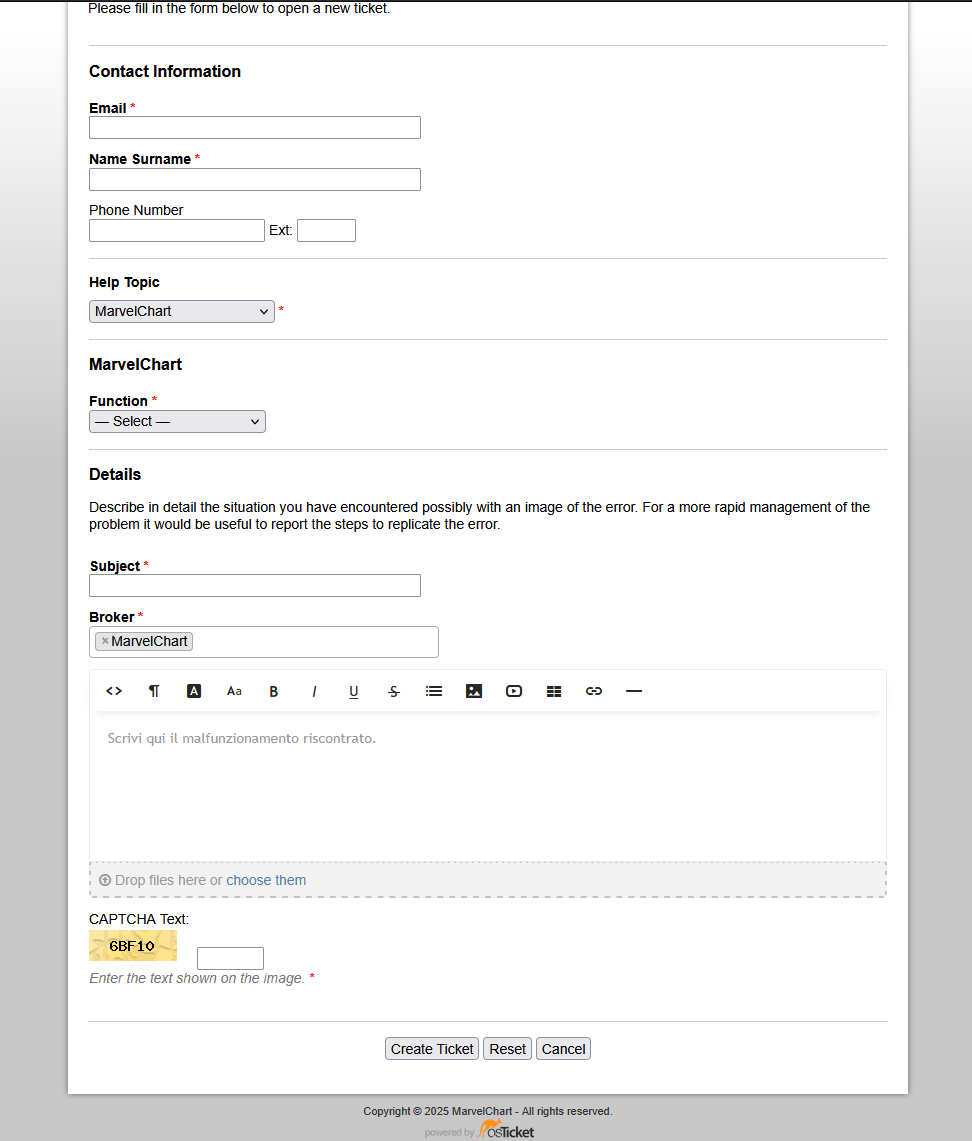This screenshot has height=1141, width=972.
Task: Focus the CAPTCHA text input field
Action: point(230,958)
